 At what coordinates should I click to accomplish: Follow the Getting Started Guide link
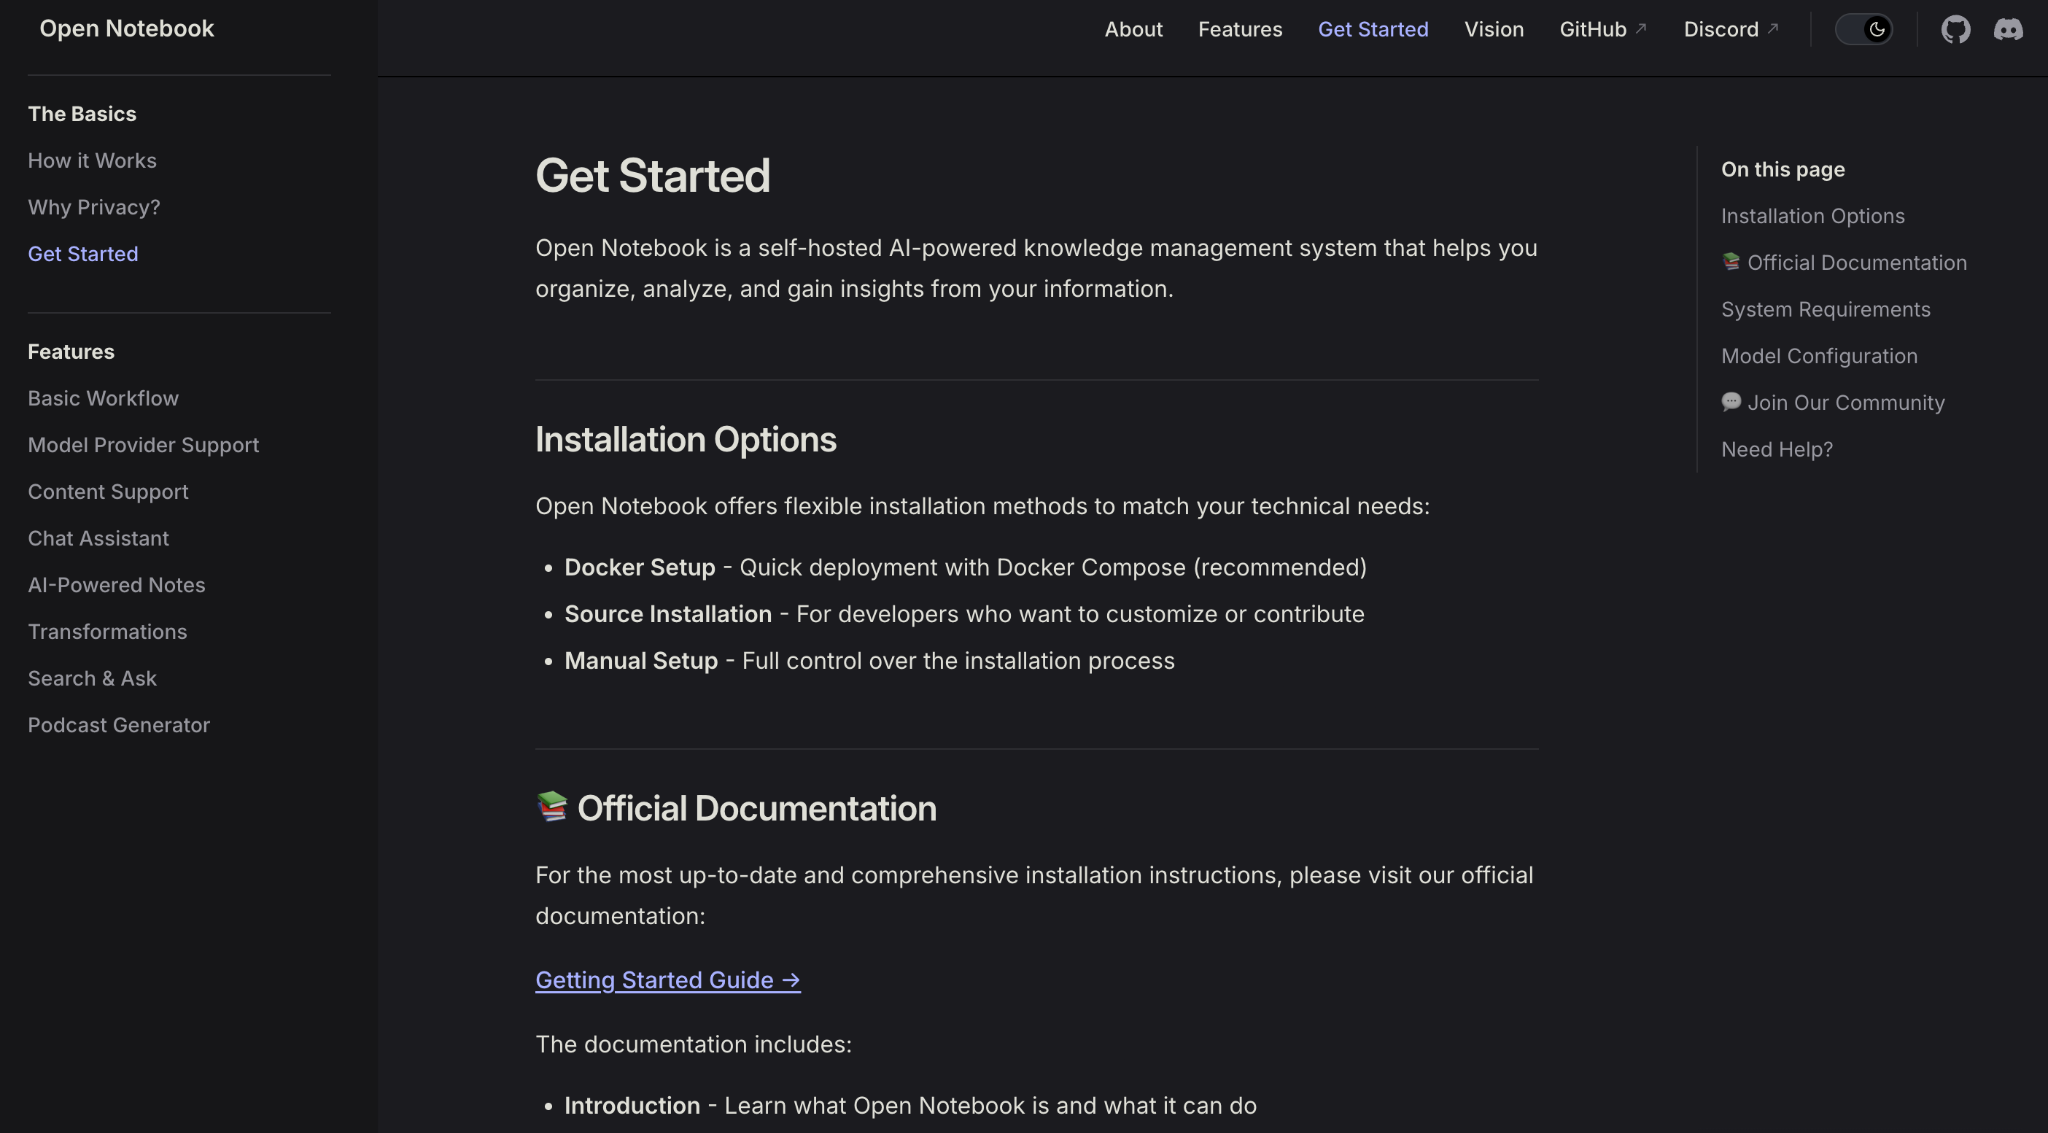[x=668, y=980]
